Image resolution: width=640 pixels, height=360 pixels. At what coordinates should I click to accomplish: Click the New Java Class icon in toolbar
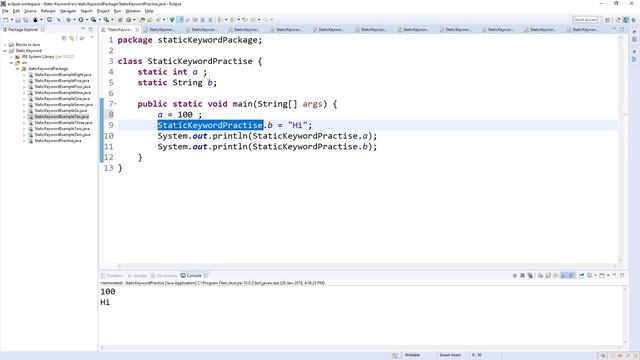tap(129, 20)
